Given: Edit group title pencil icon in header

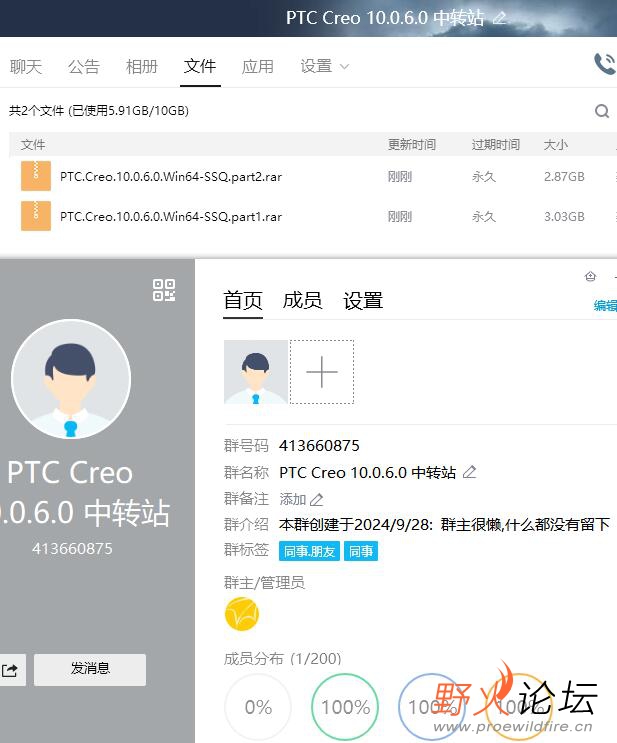Looking at the screenshot, I should tap(499, 18).
